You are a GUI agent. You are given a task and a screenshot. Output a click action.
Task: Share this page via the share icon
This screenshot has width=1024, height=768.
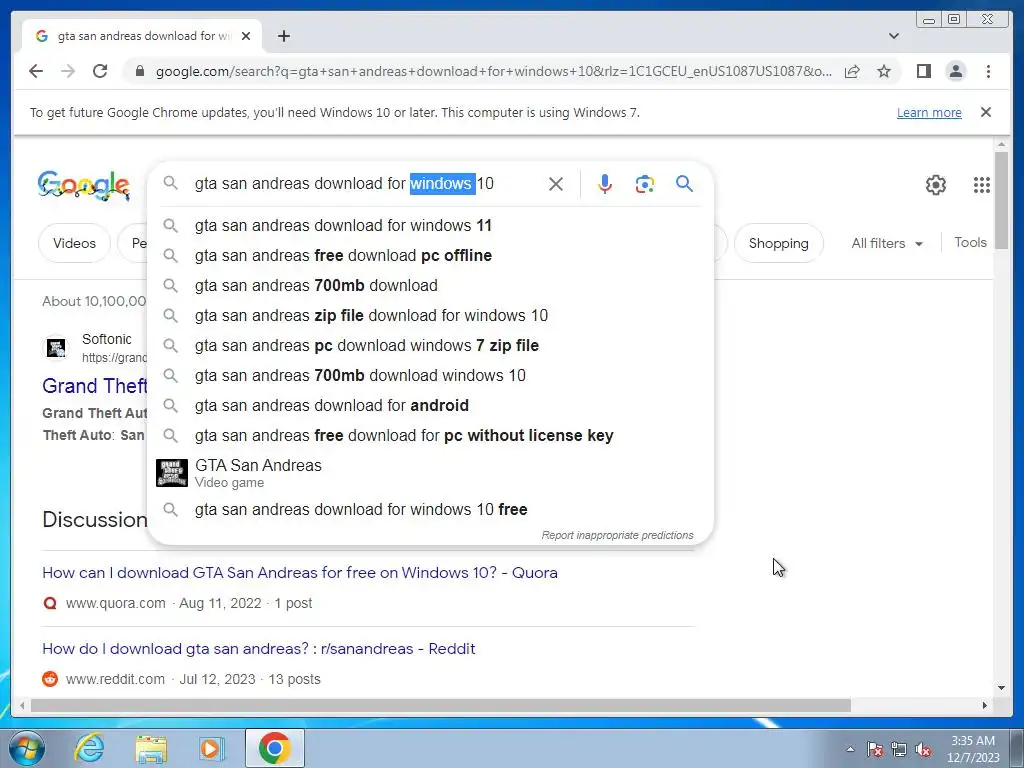pyautogui.click(x=852, y=71)
